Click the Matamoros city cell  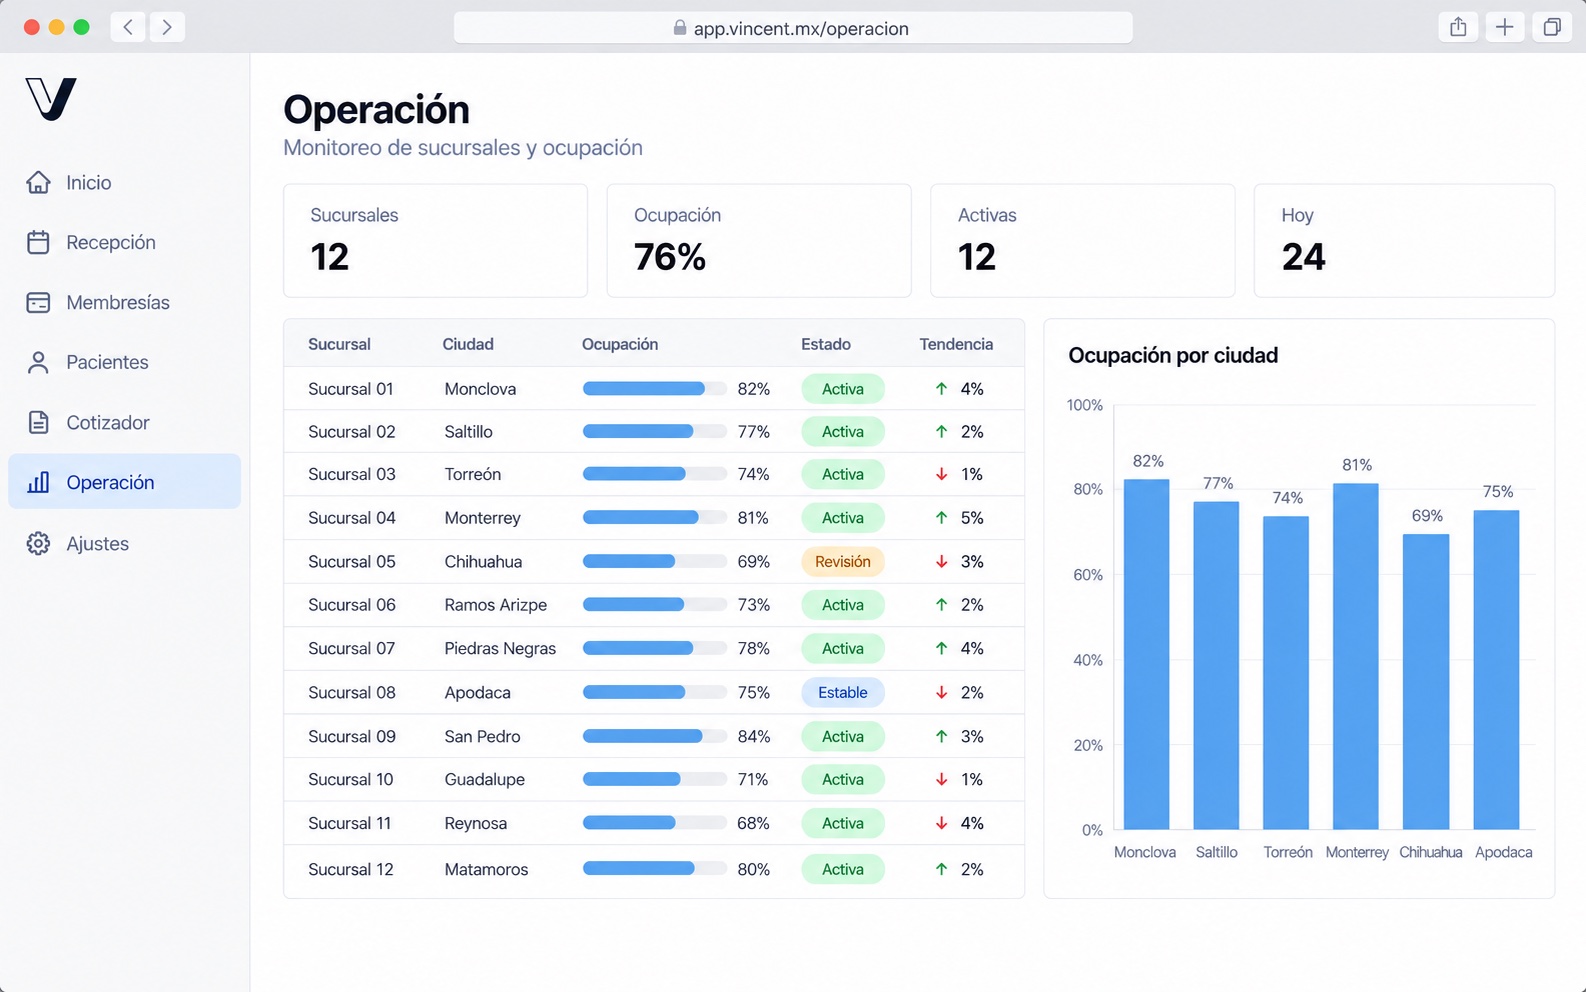[x=486, y=869]
